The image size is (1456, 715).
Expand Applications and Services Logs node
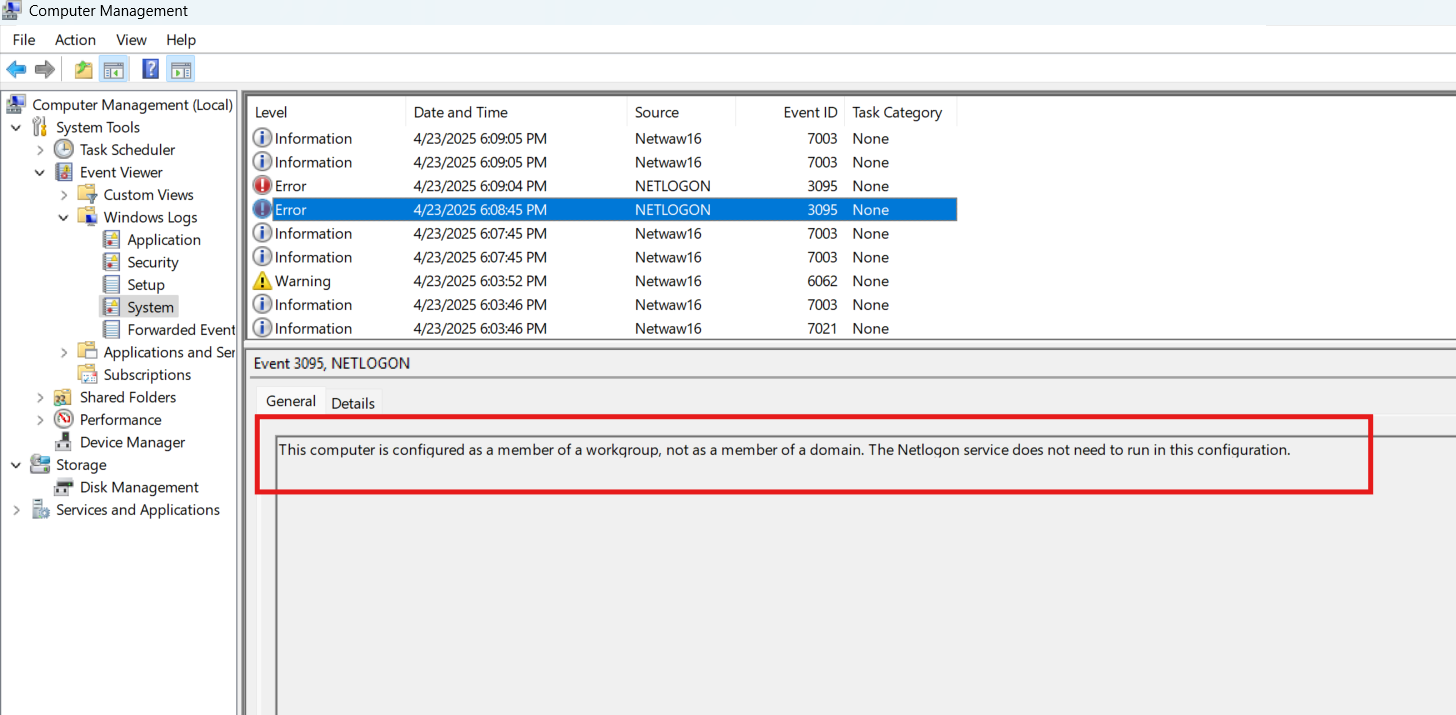coord(64,352)
